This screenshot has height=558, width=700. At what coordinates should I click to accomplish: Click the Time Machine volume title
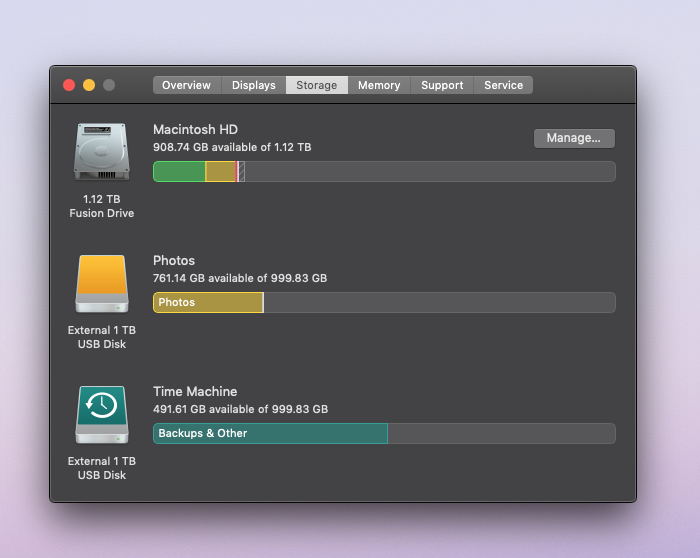tap(195, 391)
